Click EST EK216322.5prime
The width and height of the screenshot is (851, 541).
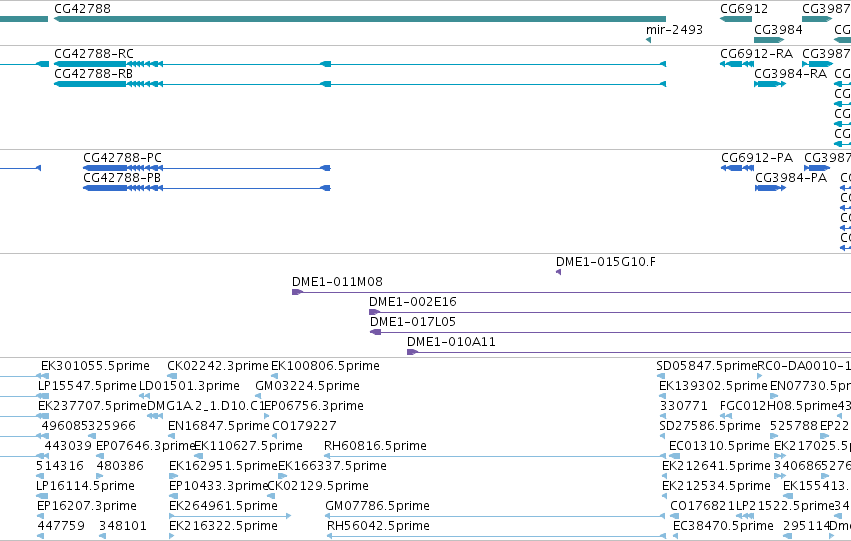pyautogui.click(x=172, y=536)
